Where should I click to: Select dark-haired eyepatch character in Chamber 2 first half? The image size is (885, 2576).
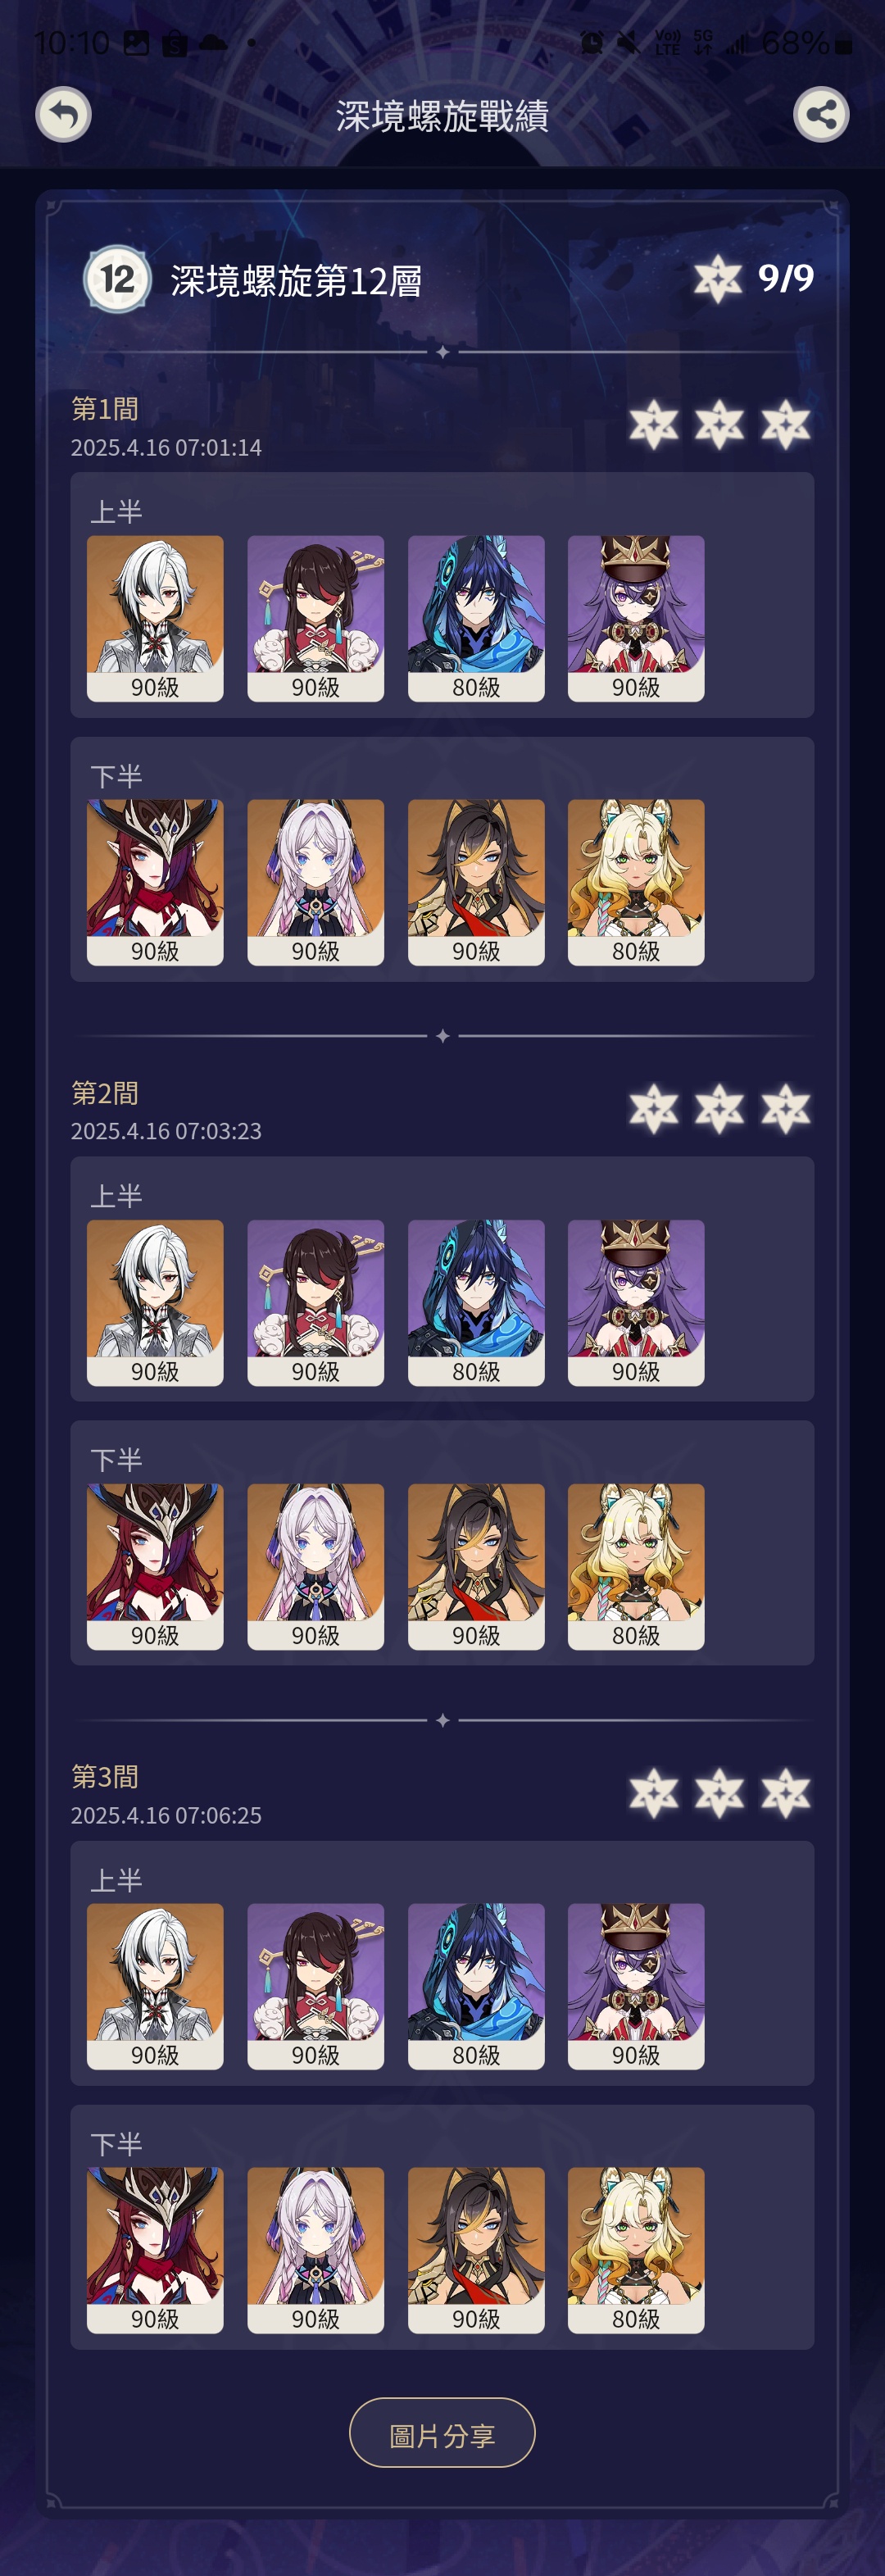coord(316,1303)
